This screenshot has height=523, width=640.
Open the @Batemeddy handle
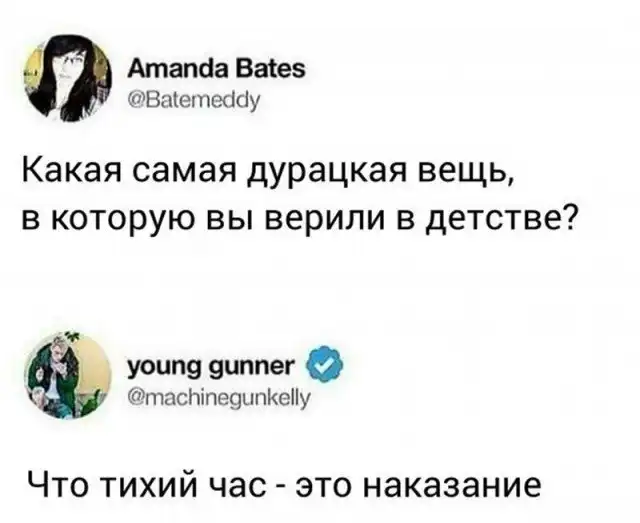pyautogui.click(x=194, y=100)
